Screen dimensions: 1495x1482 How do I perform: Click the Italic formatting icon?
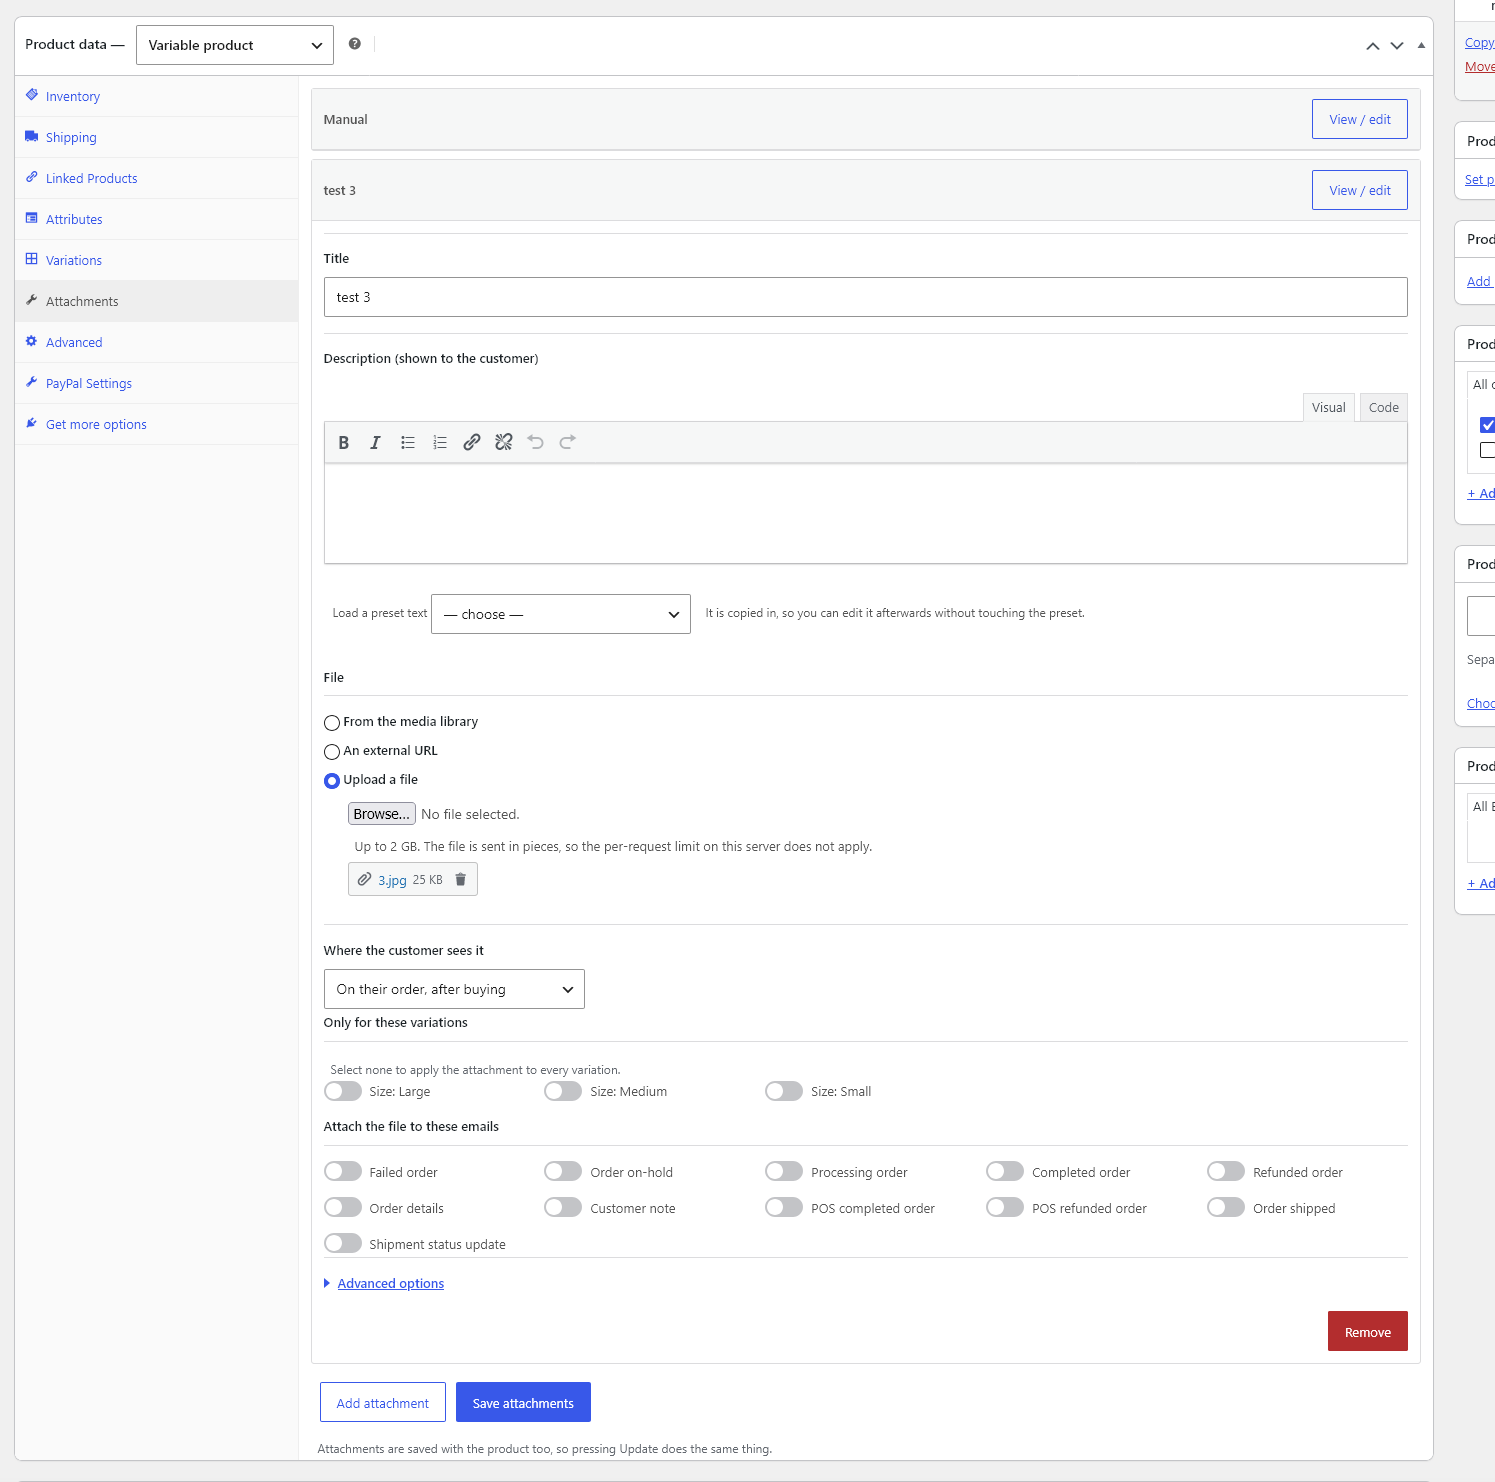click(x=376, y=442)
